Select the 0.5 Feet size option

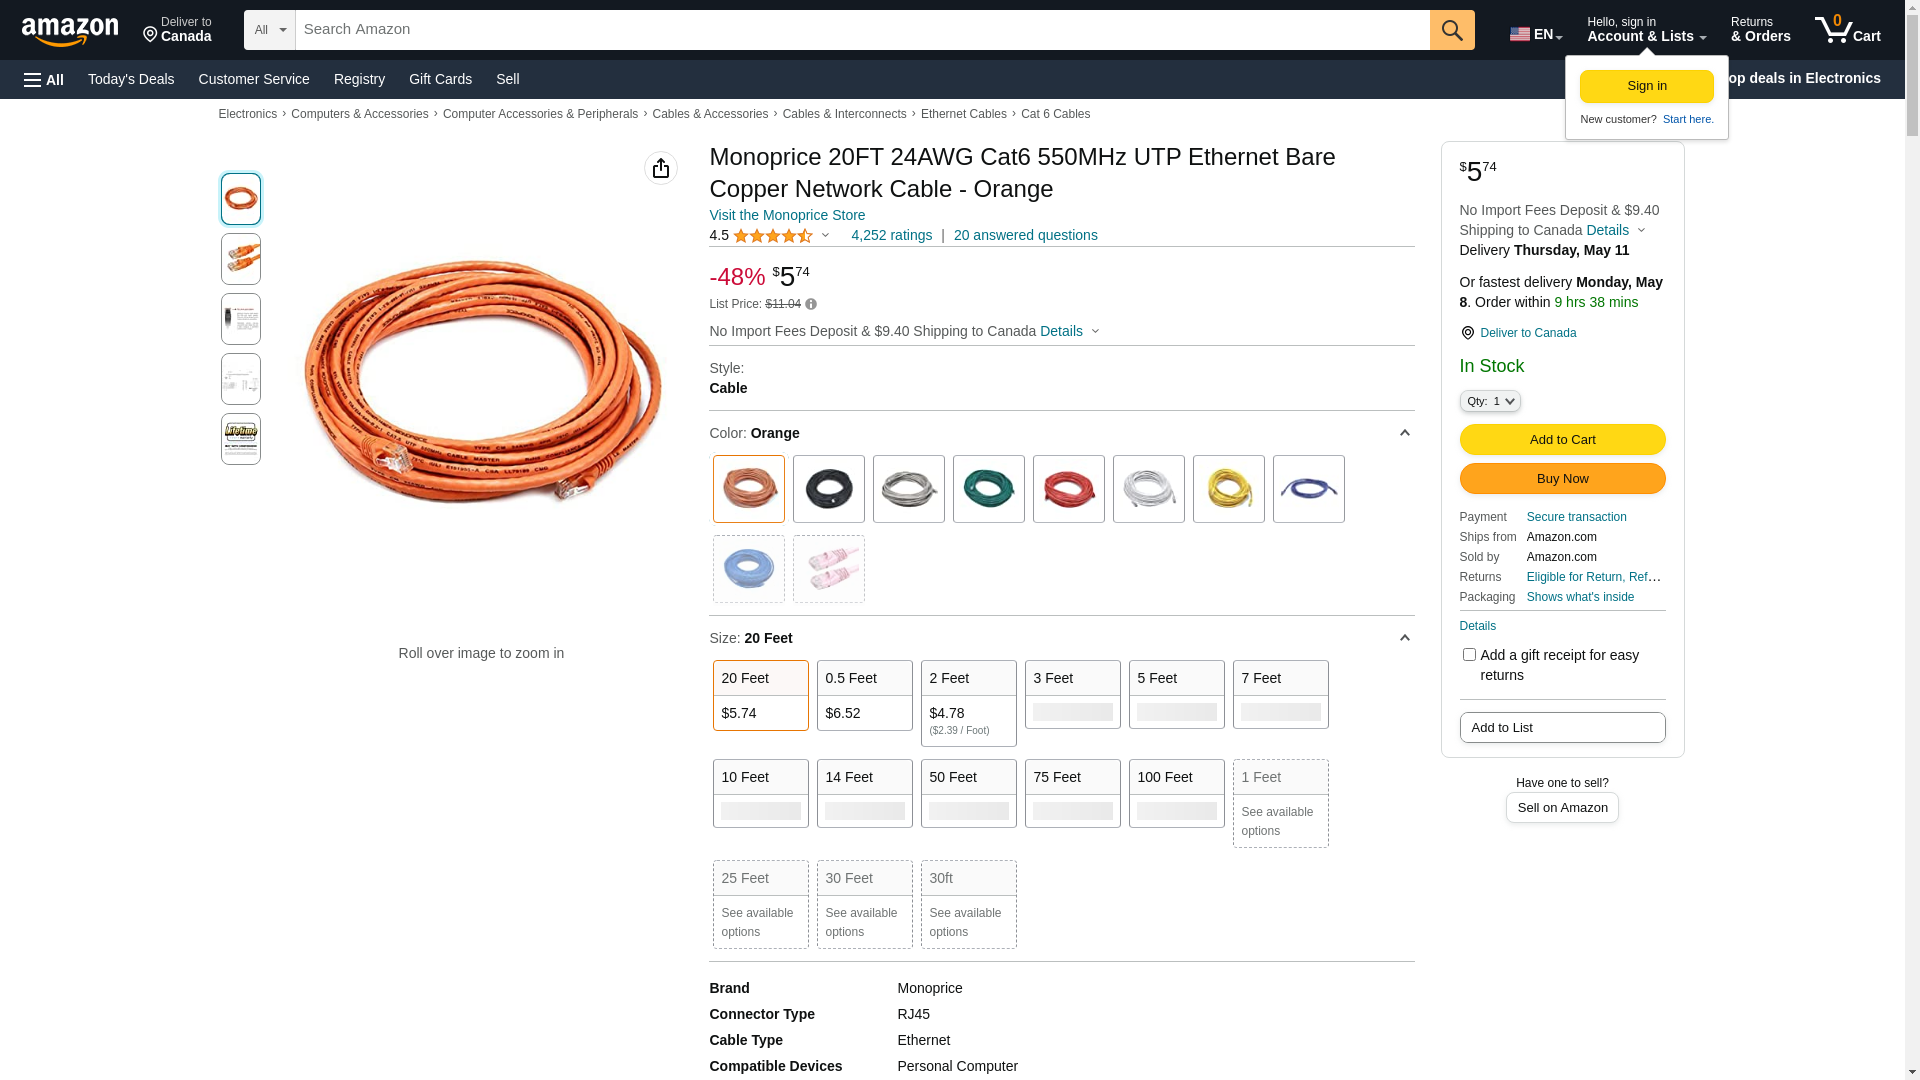[864, 695]
